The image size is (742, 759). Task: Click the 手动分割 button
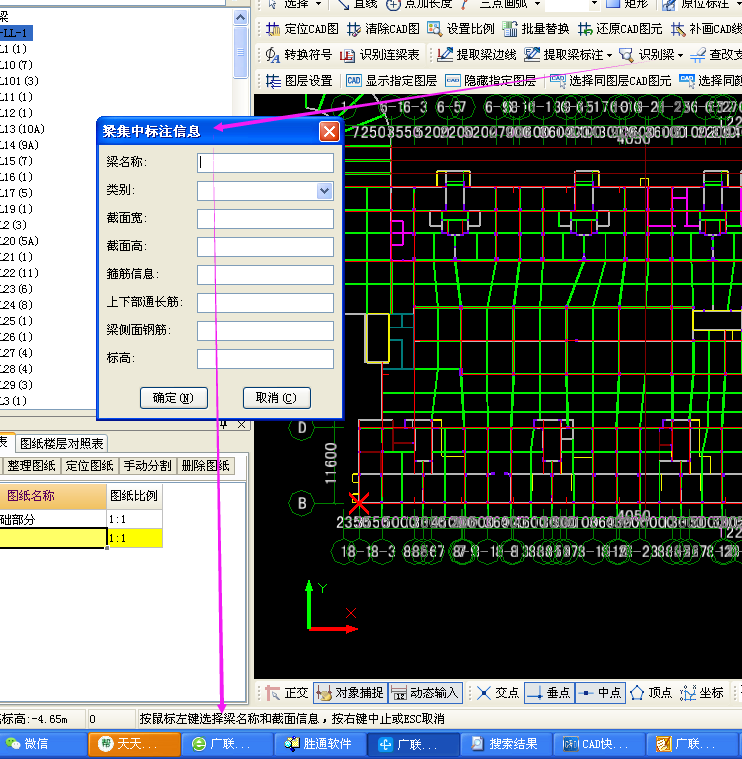pyautogui.click(x=147, y=466)
